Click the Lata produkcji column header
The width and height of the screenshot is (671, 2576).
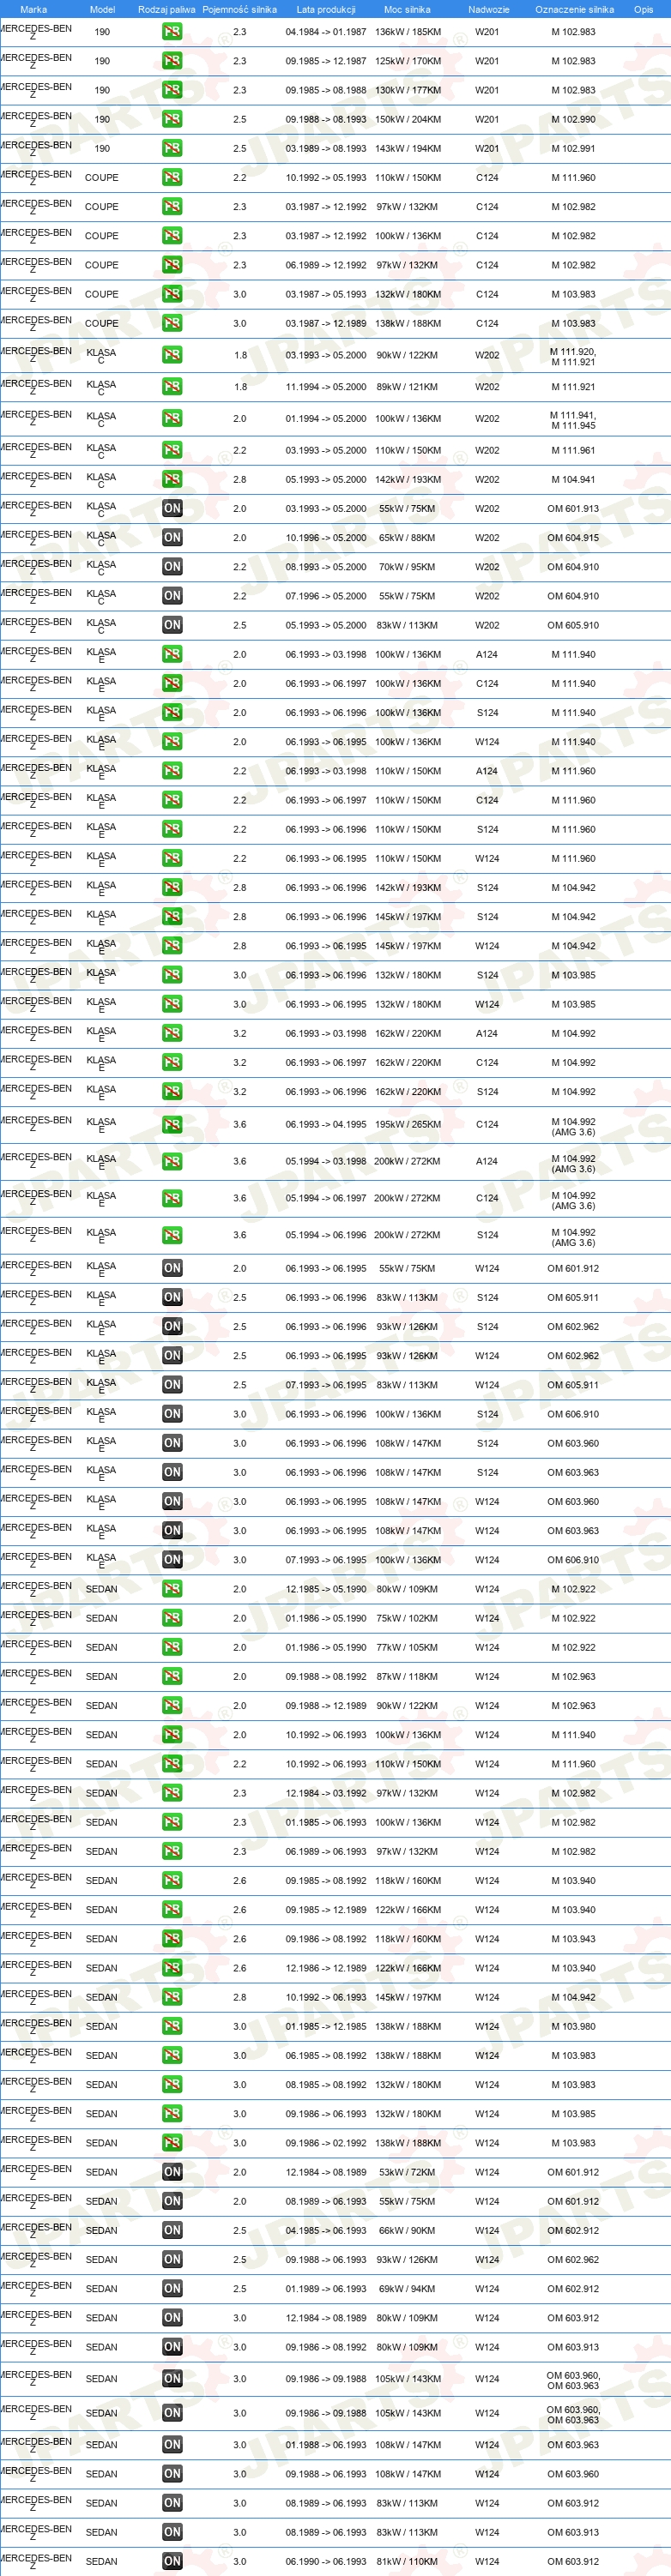(x=326, y=9)
